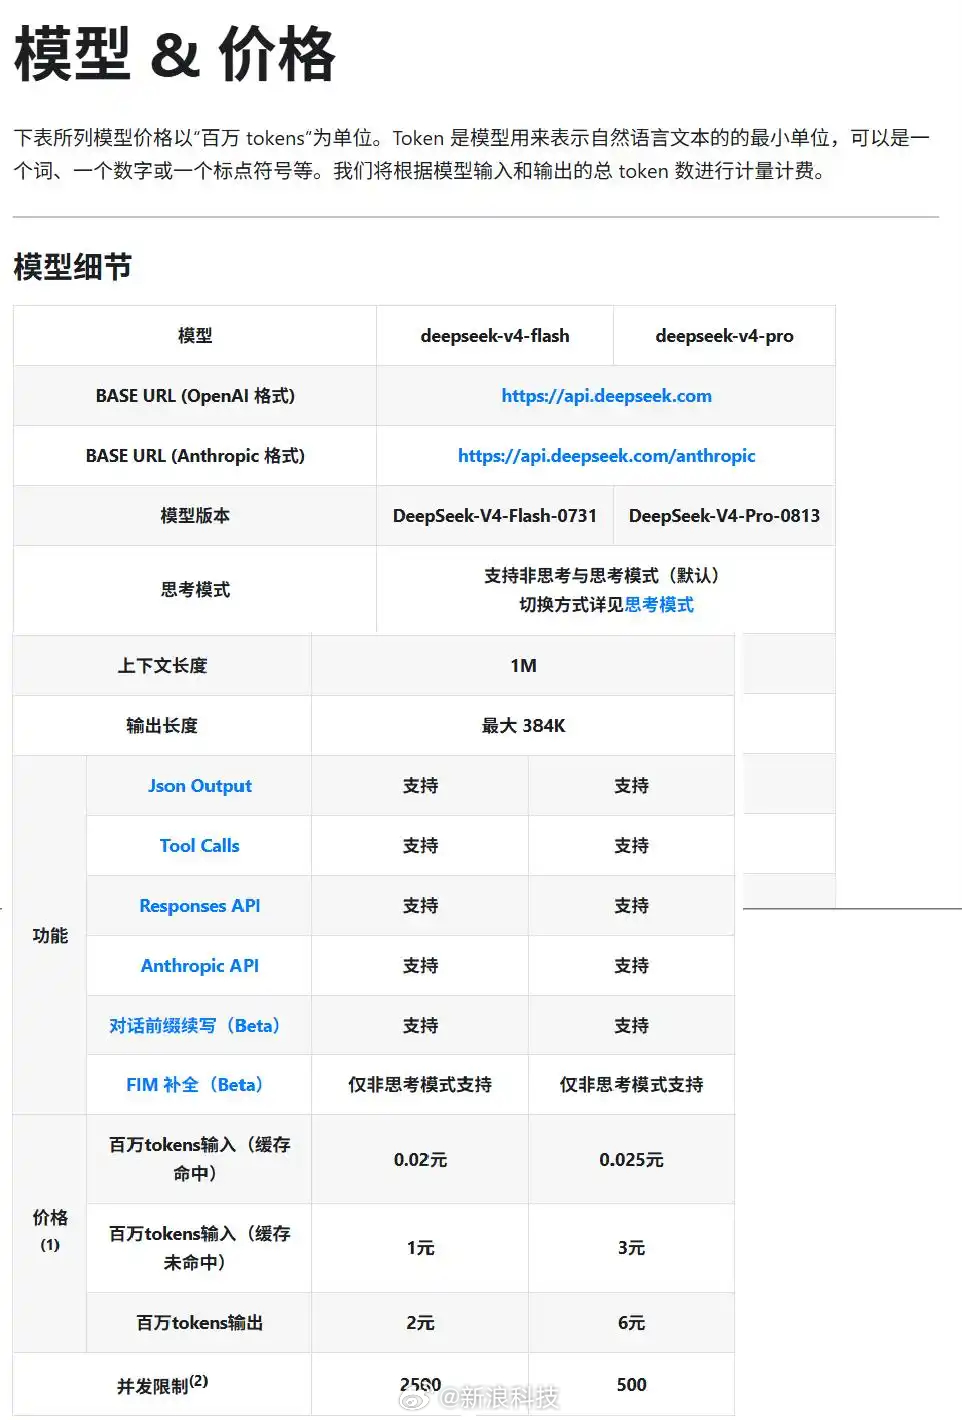Open the Responses API link
This screenshot has width=962, height=1420.
[x=200, y=906]
